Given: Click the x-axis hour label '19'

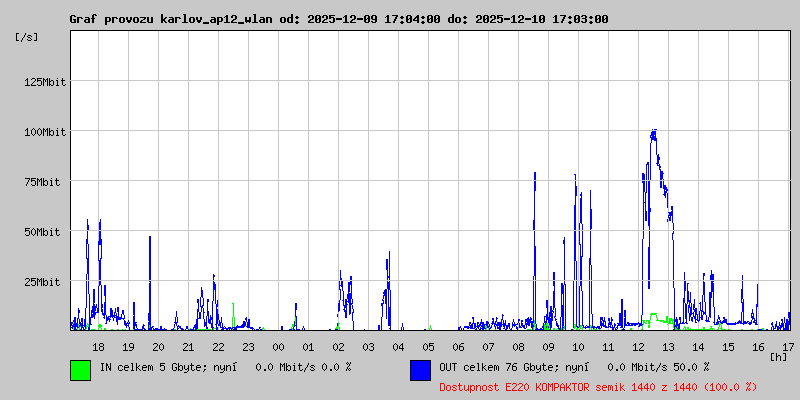Looking at the screenshot, I should (128, 347).
